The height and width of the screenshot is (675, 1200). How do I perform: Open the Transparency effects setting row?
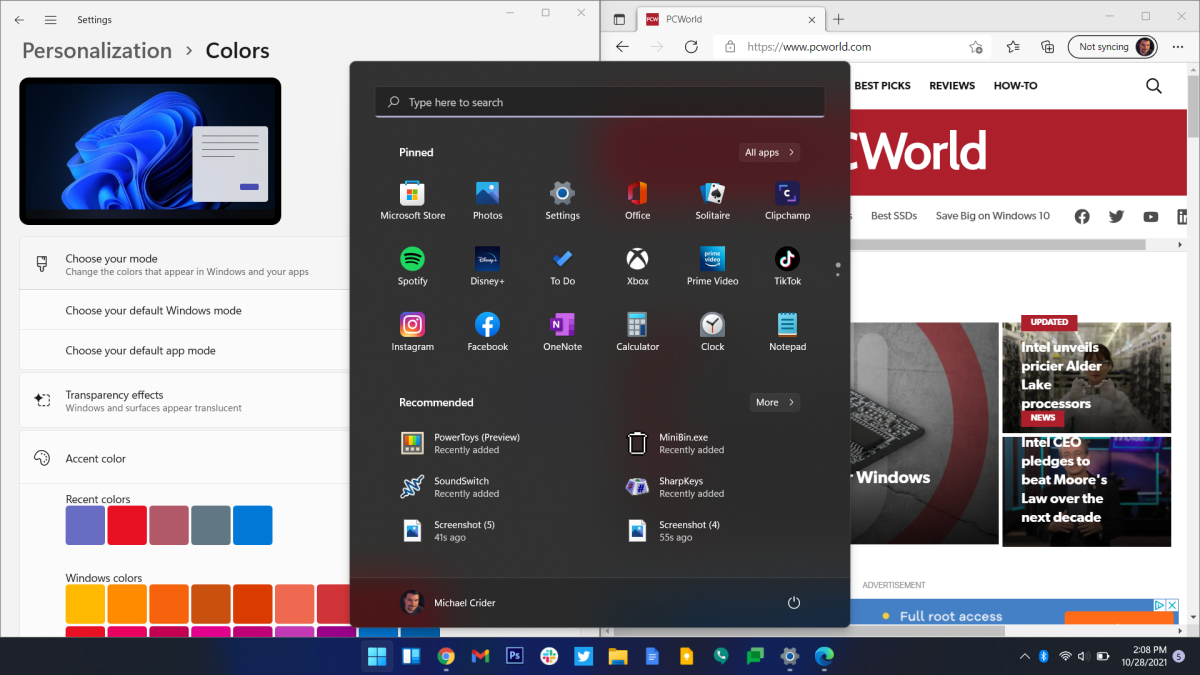coord(184,400)
